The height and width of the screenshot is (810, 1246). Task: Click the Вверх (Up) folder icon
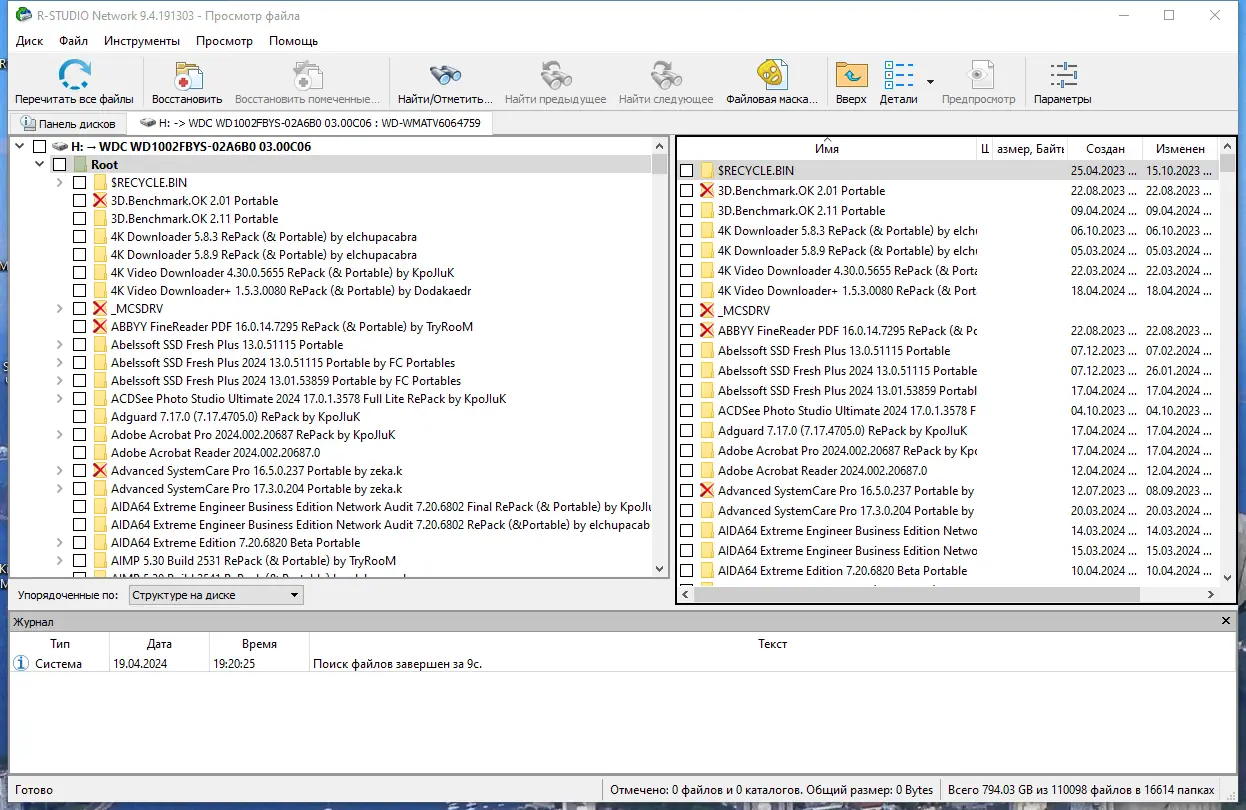[x=851, y=76]
